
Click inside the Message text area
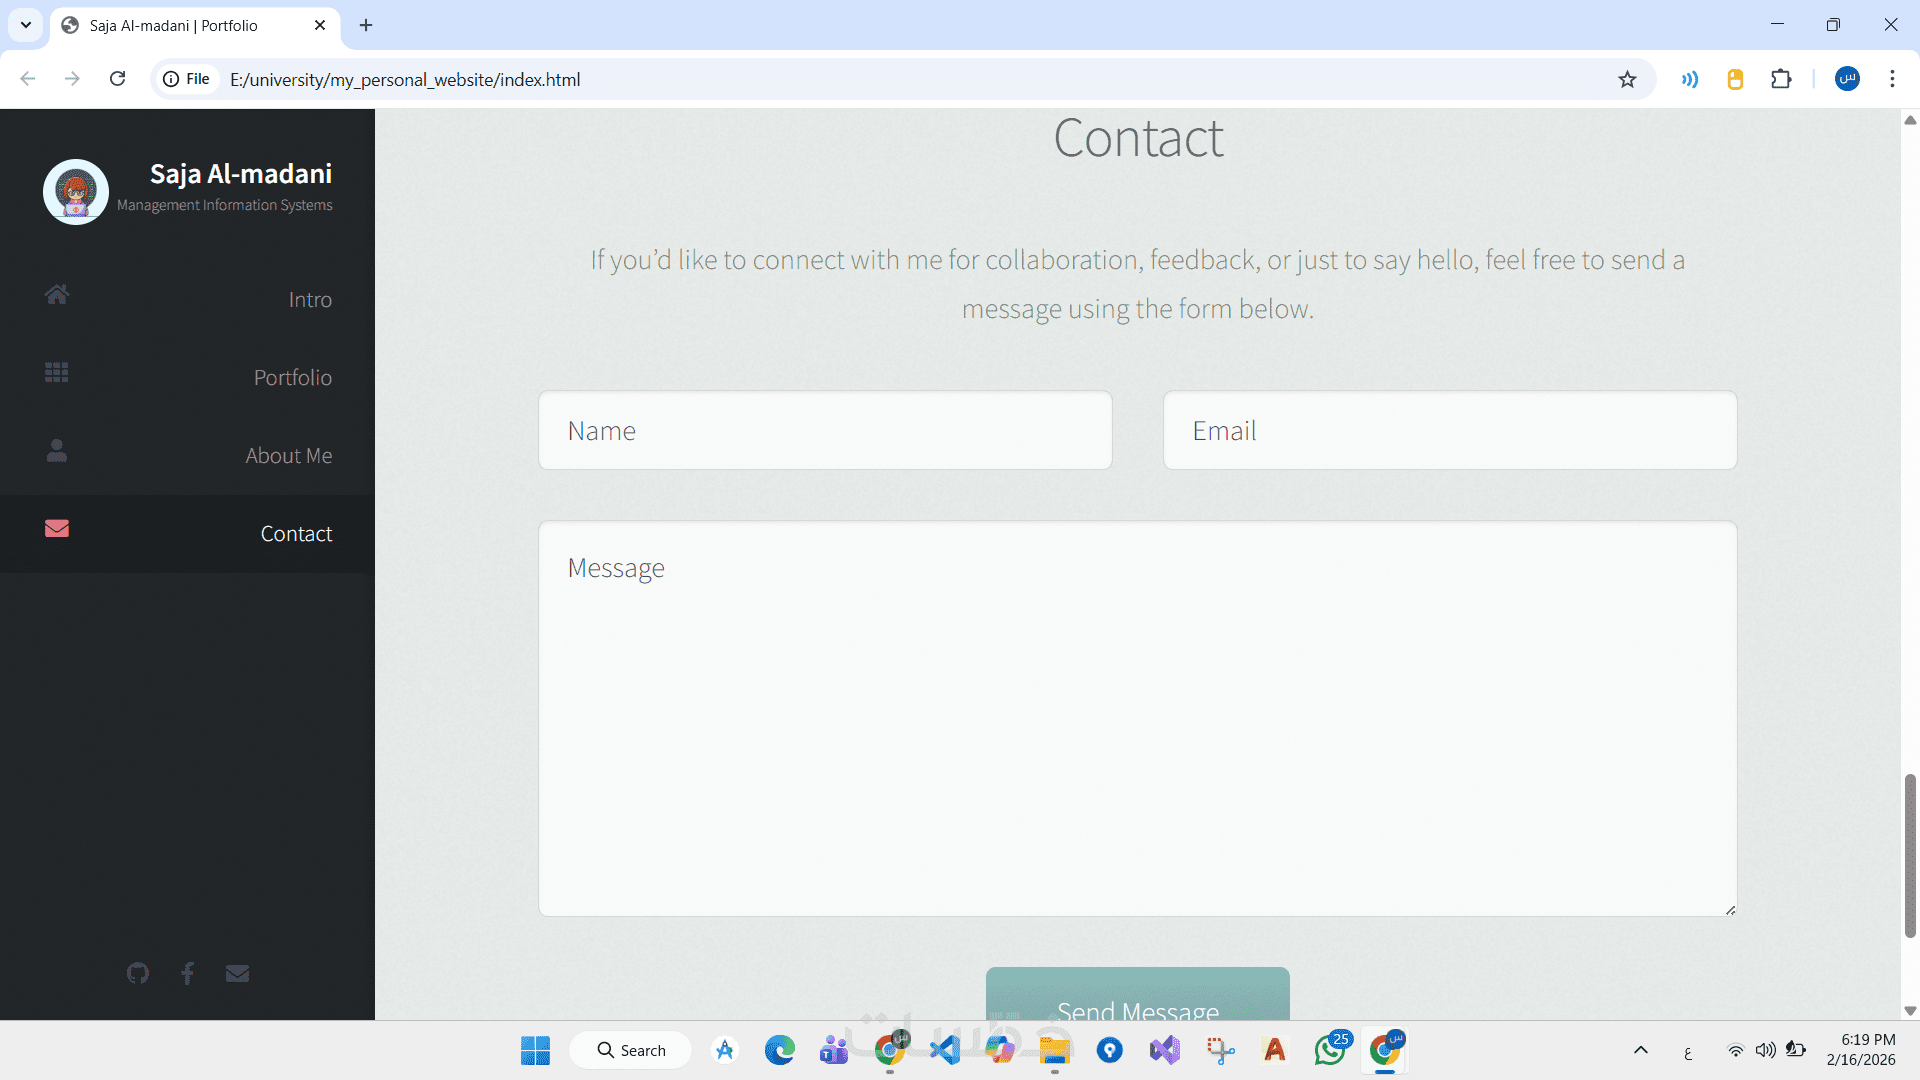tap(1137, 718)
